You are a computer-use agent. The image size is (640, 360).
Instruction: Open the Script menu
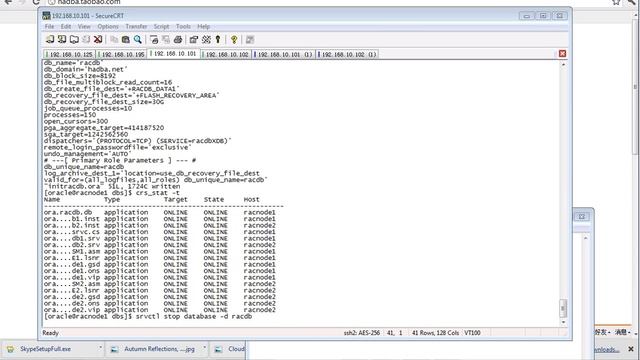click(161, 26)
